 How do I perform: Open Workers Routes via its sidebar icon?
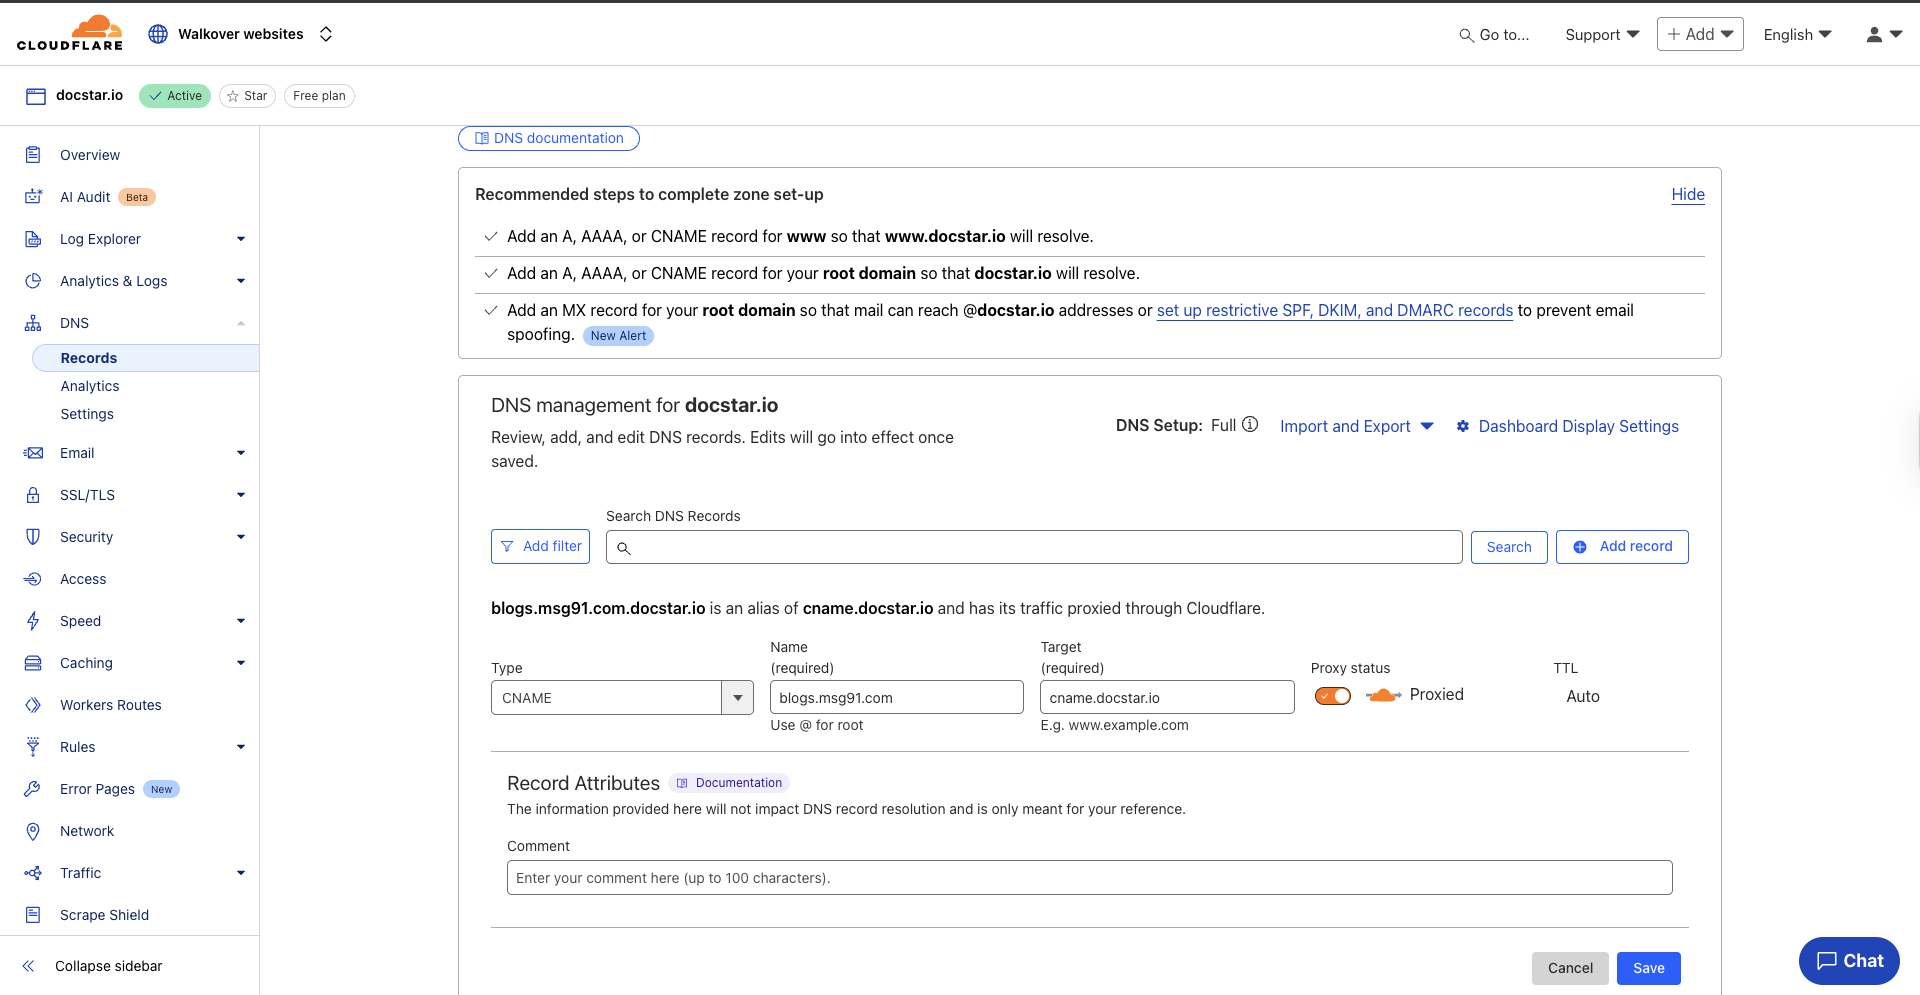pyautogui.click(x=34, y=704)
